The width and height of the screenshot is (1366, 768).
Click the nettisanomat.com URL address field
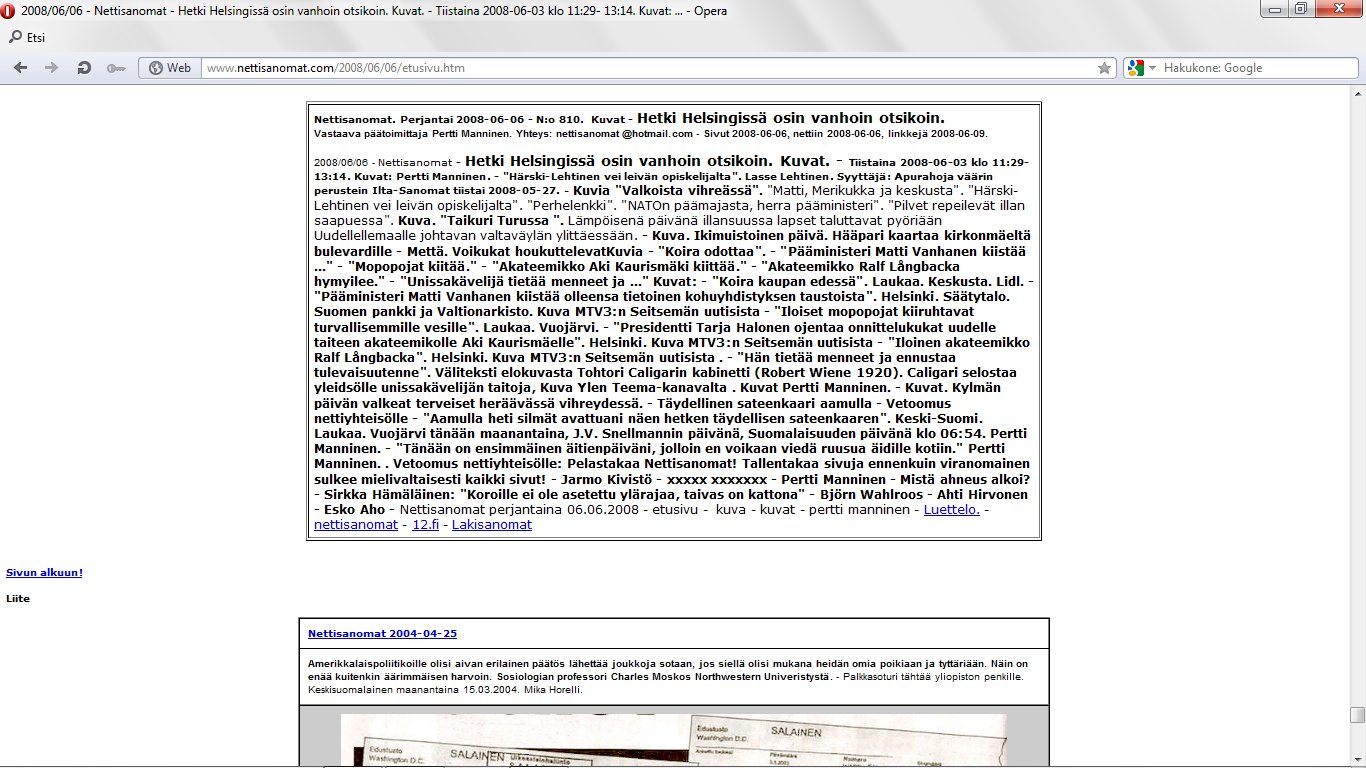point(640,68)
